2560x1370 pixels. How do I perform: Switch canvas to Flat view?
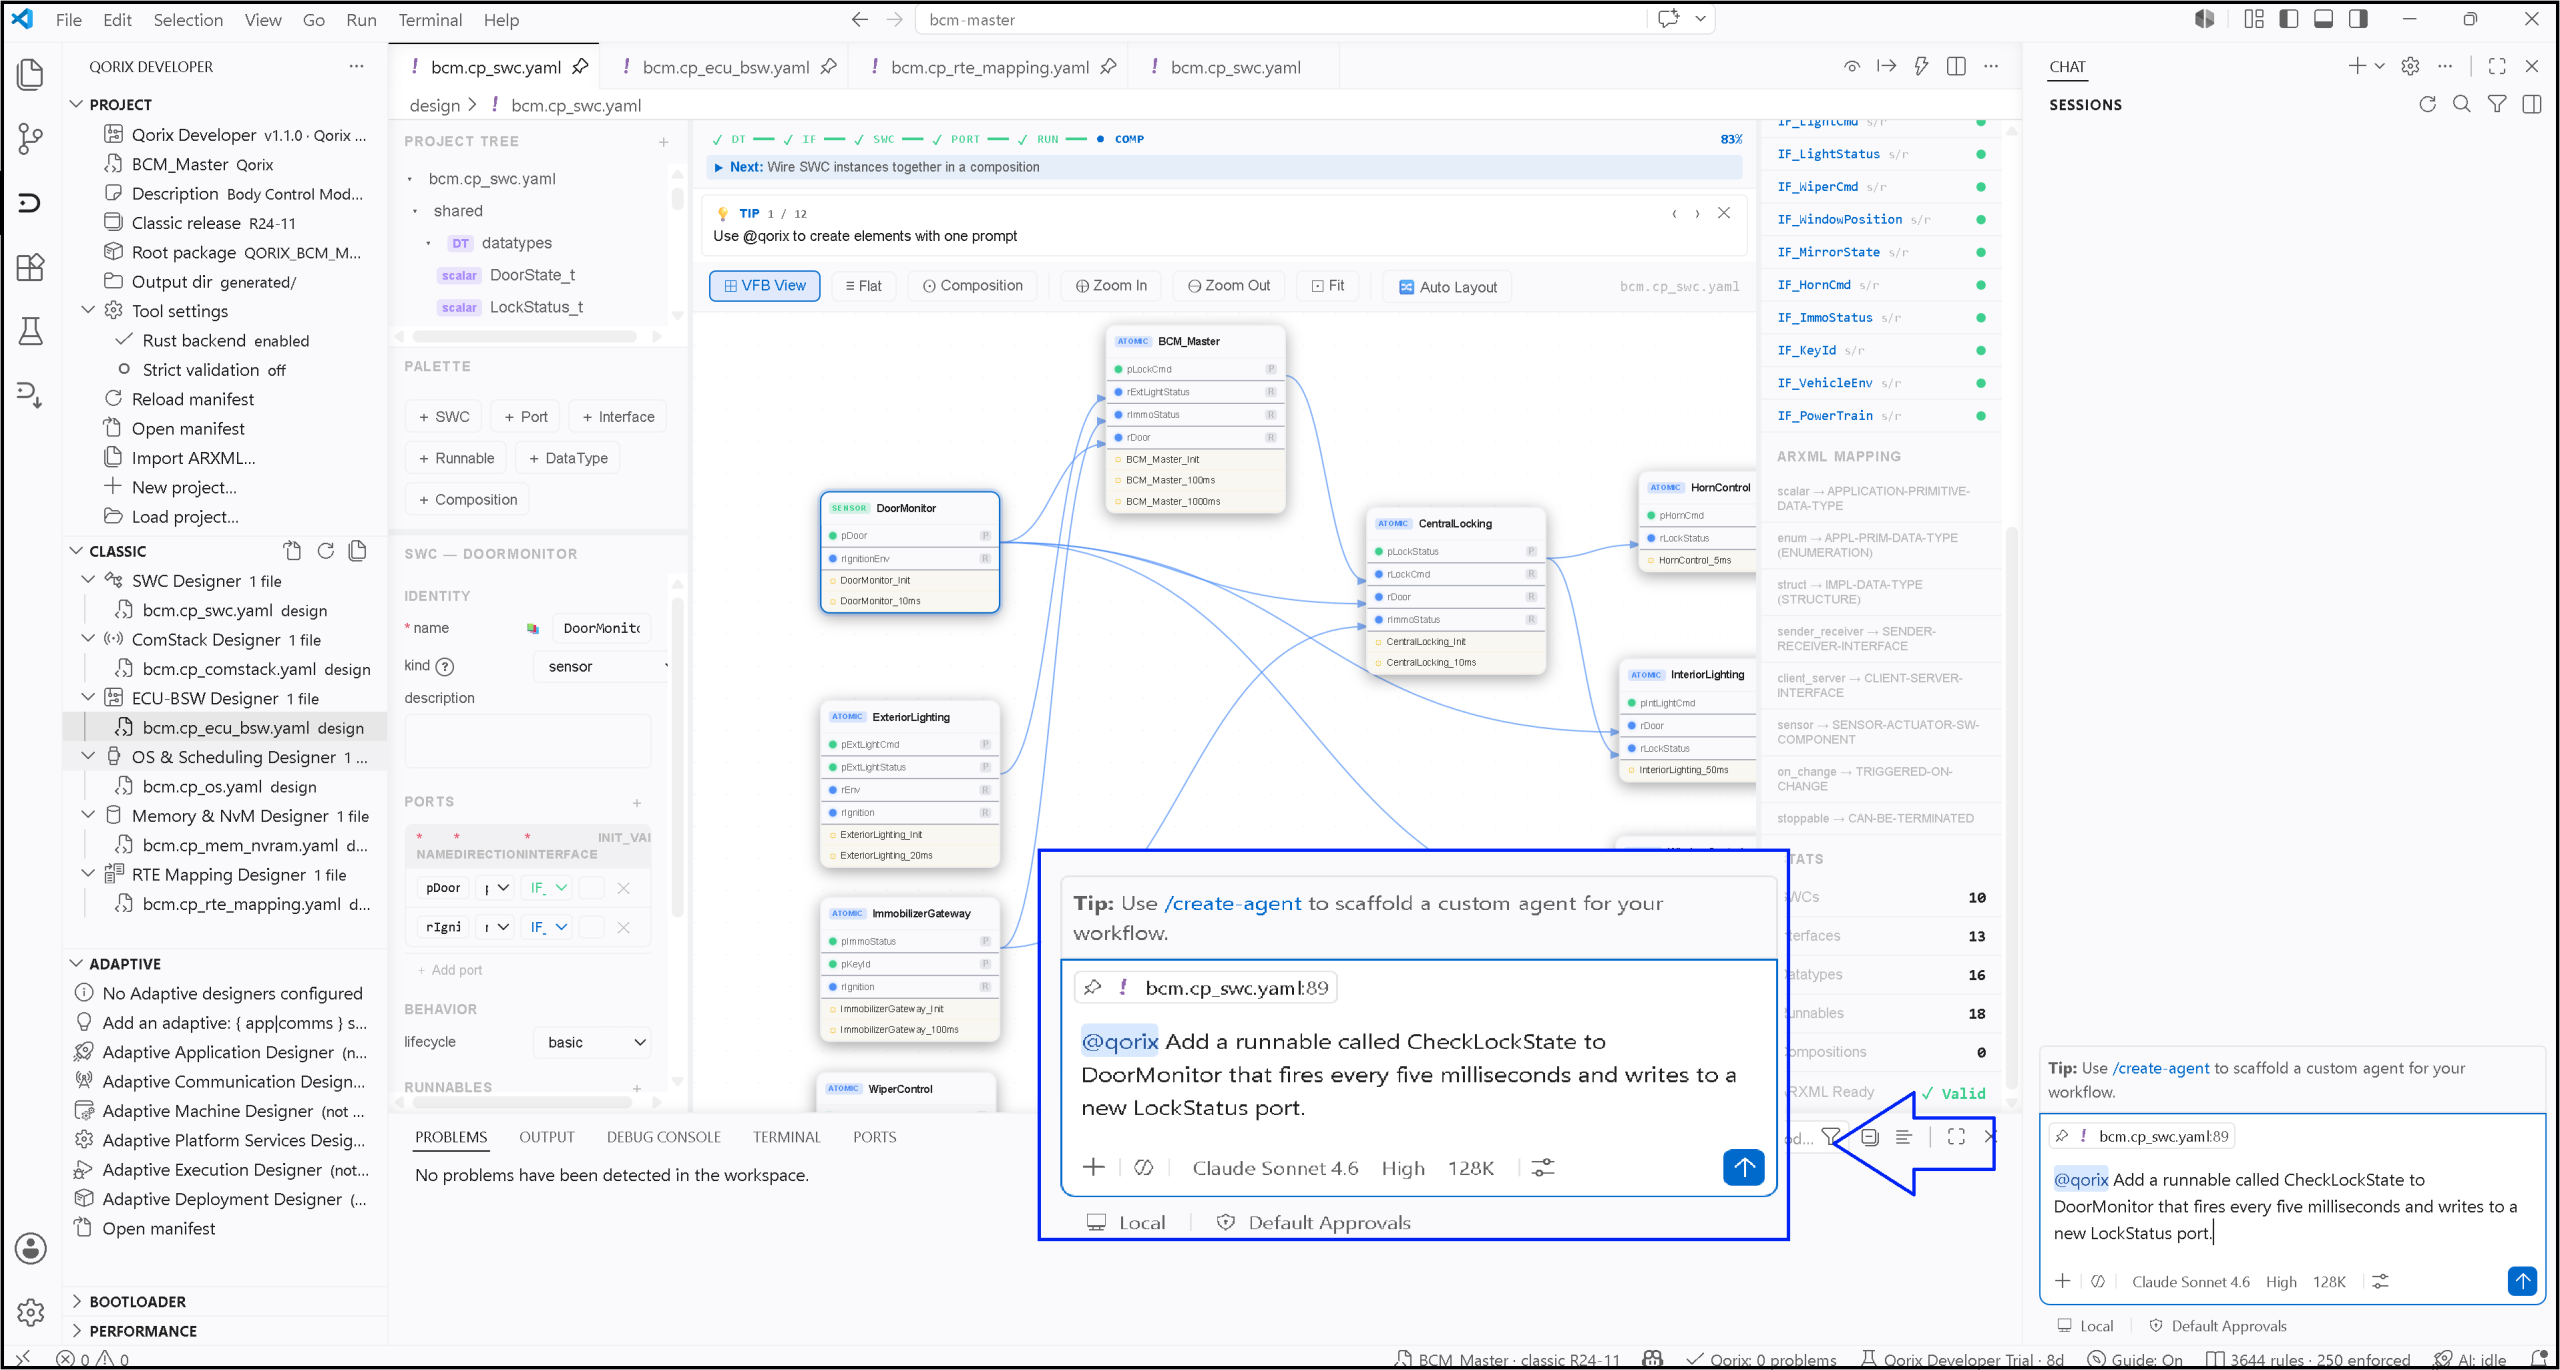(863, 286)
